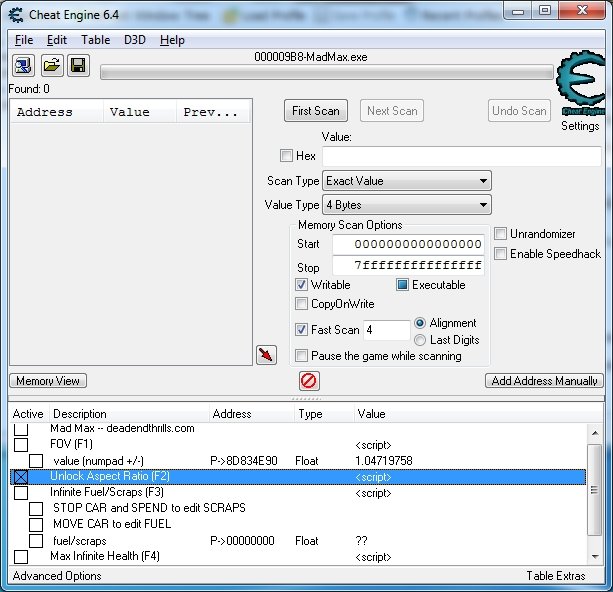Open the File menu

[24, 40]
